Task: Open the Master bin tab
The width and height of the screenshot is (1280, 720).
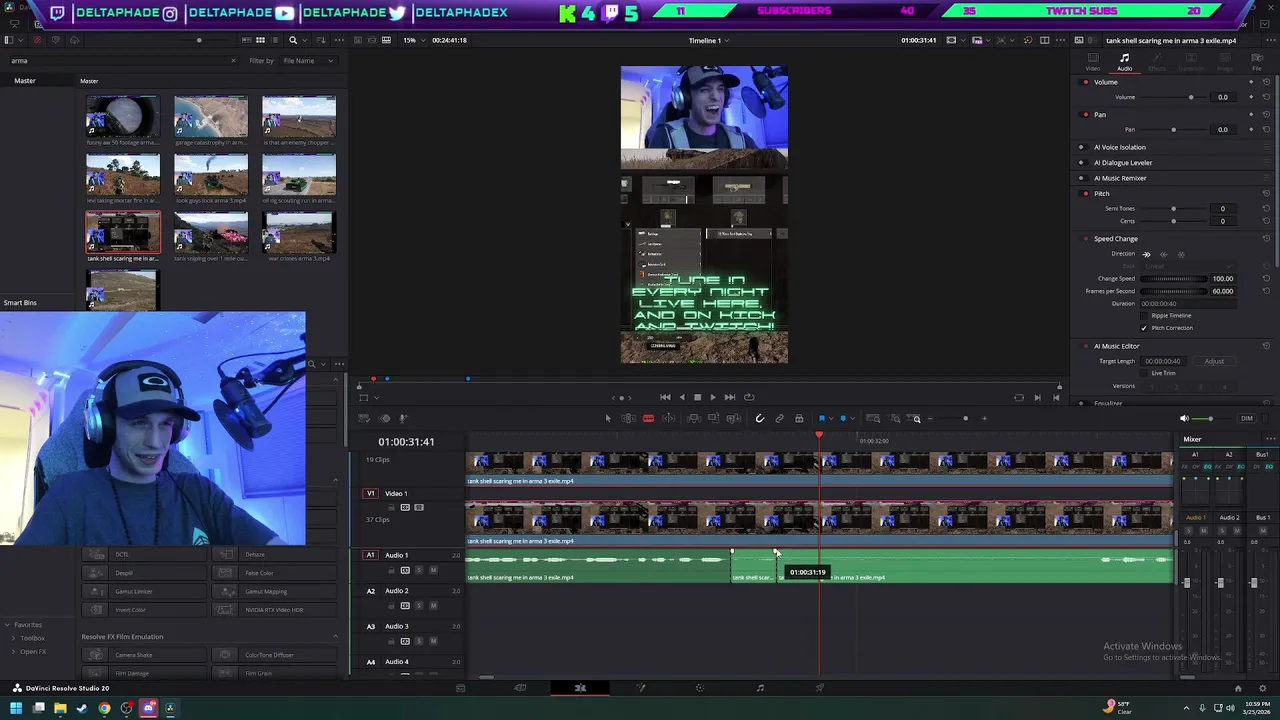Action: (25, 80)
